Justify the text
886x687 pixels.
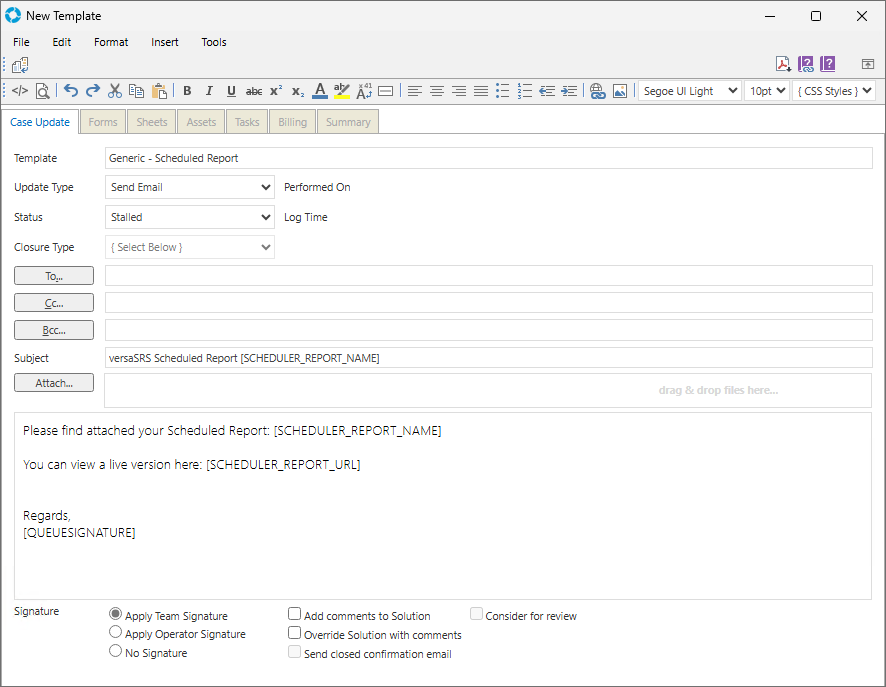(x=481, y=91)
